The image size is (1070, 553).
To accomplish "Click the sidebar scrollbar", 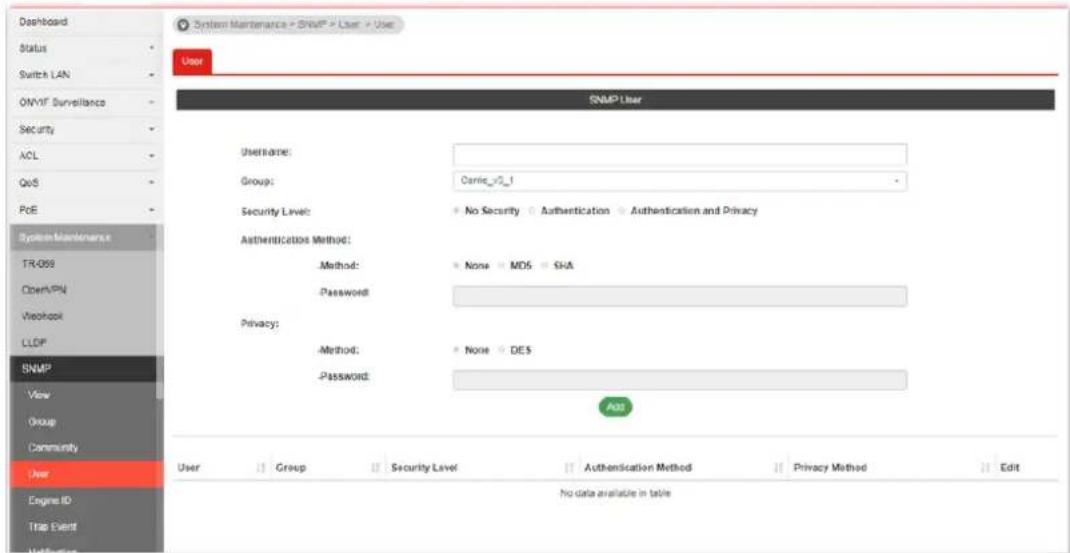I will coord(160,311).
